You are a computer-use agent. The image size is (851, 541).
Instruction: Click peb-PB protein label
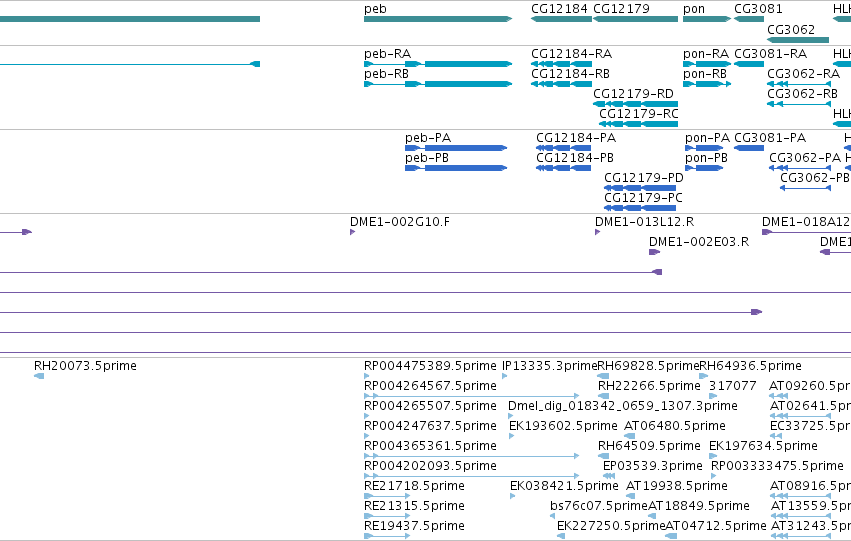tap(427, 158)
